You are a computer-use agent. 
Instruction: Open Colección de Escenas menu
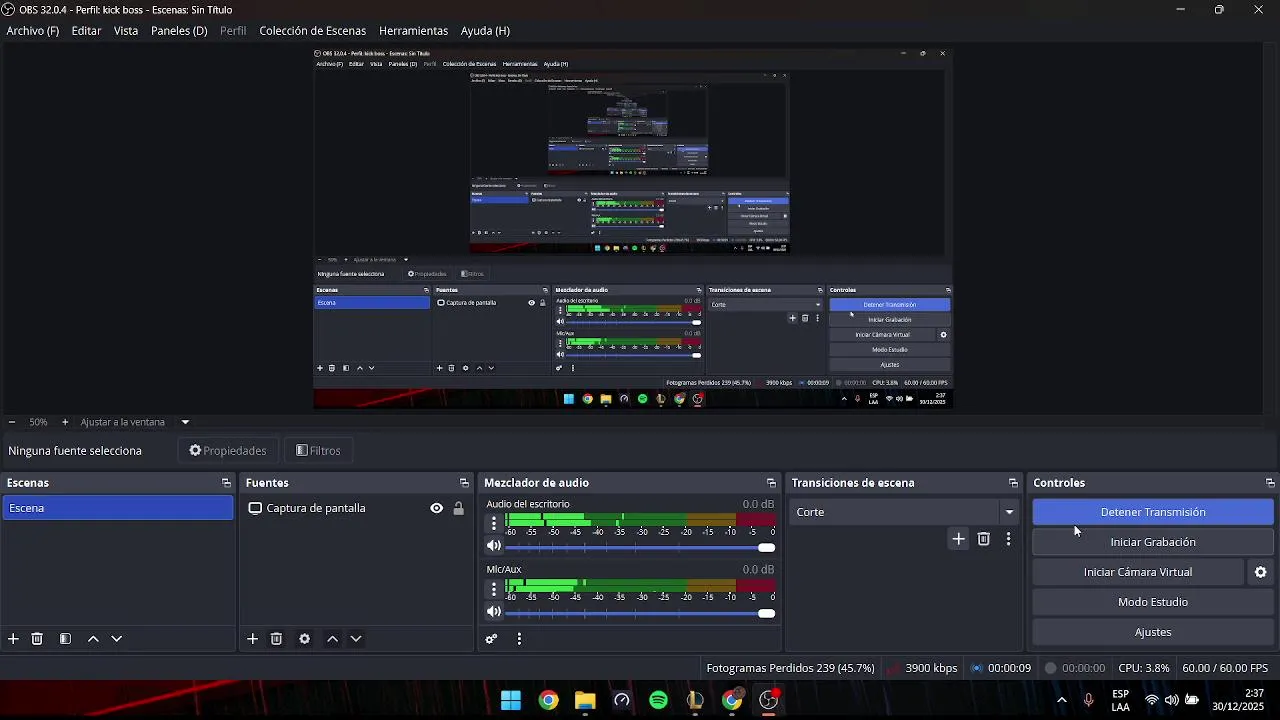coord(312,31)
